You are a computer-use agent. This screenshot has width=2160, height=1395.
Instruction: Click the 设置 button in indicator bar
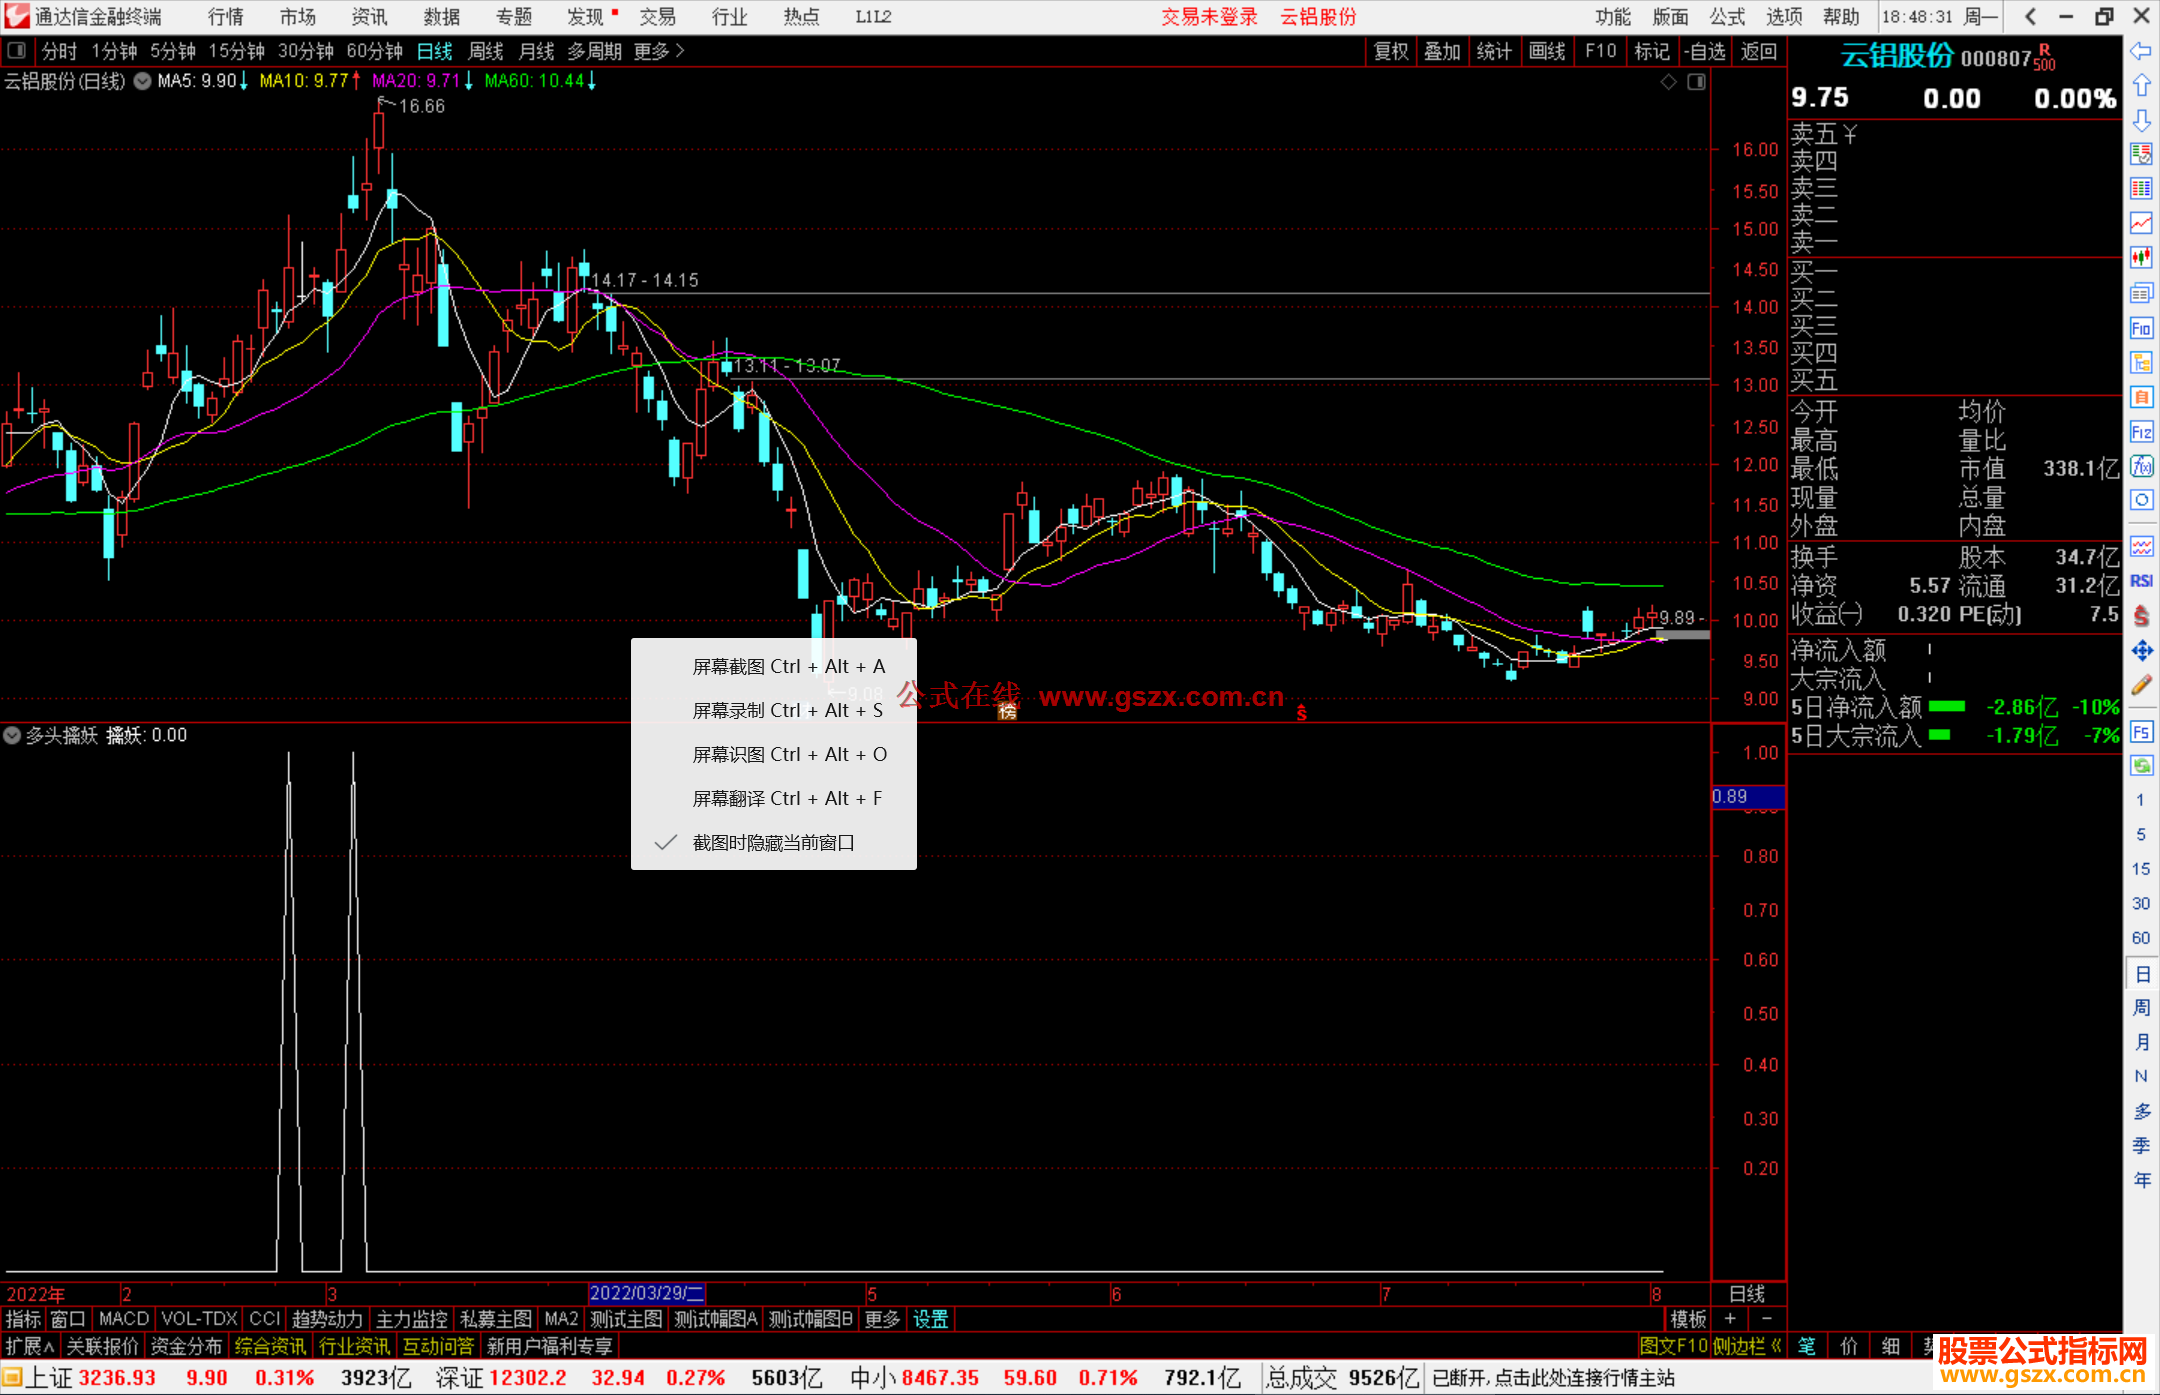(x=930, y=1319)
